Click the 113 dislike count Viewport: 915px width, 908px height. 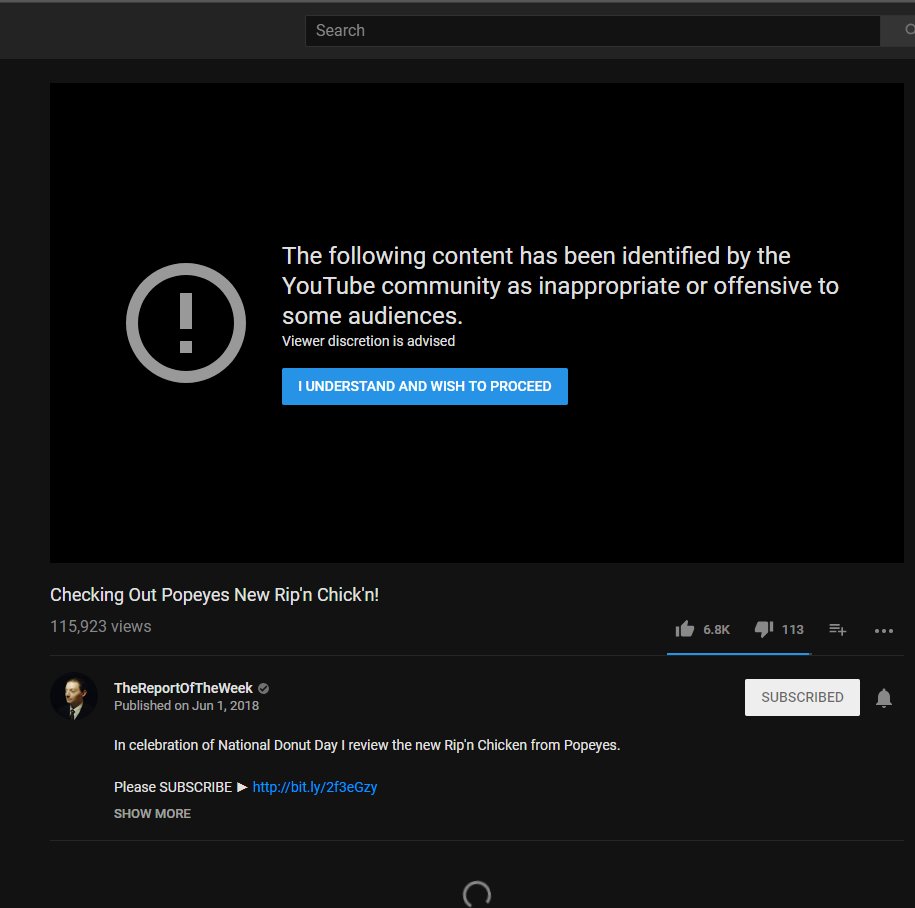click(792, 630)
